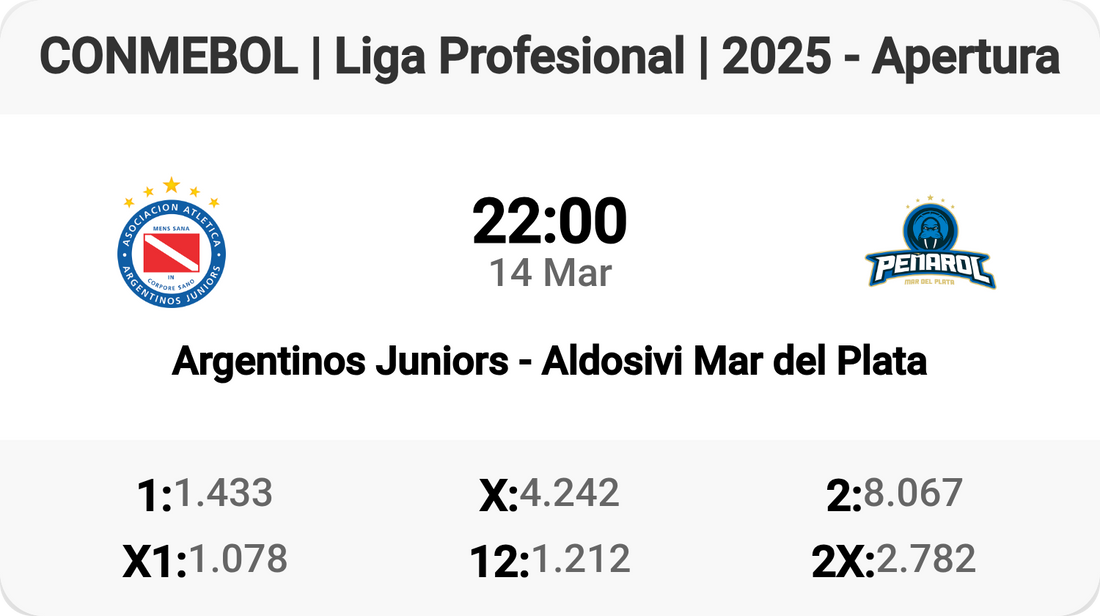
Task: Click the bold "2X:" market label
Action: [842, 562]
